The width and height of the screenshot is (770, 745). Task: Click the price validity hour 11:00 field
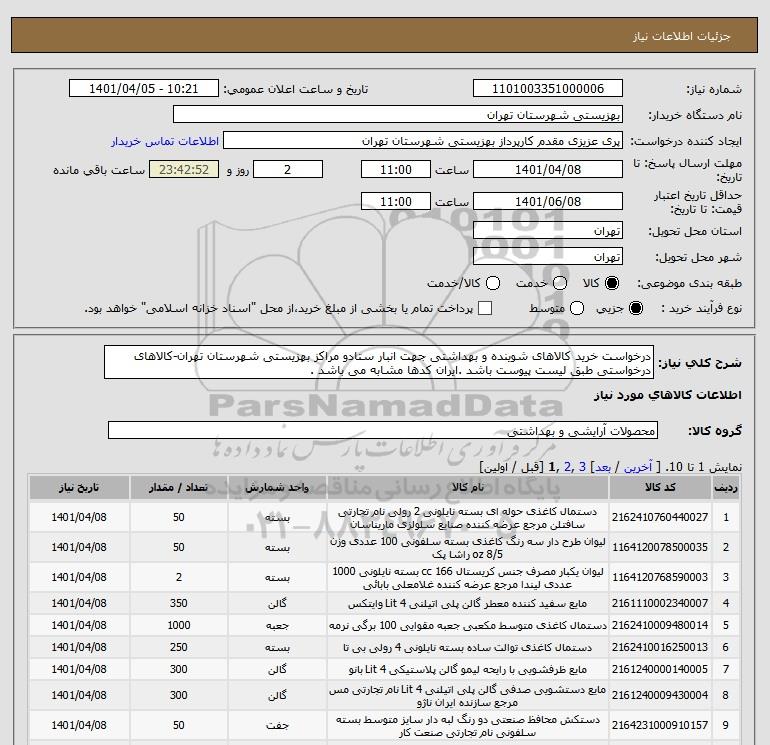coord(396,201)
